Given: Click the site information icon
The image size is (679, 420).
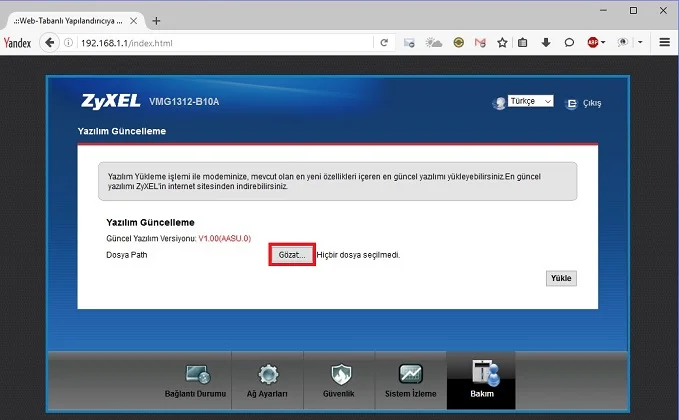Looking at the screenshot, I should 68,42.
